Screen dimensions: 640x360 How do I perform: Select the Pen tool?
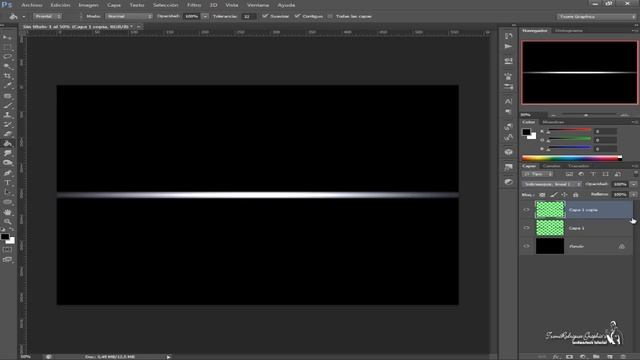coord(7,173)
